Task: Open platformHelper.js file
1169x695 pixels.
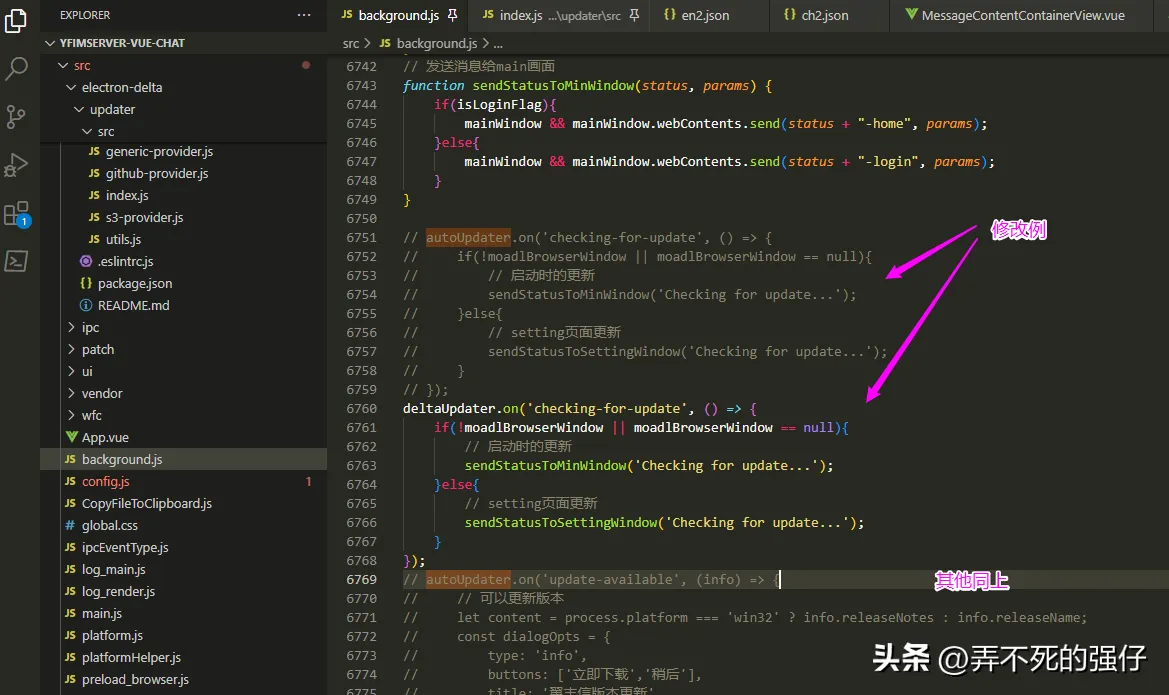Action: tap(183, 658)
